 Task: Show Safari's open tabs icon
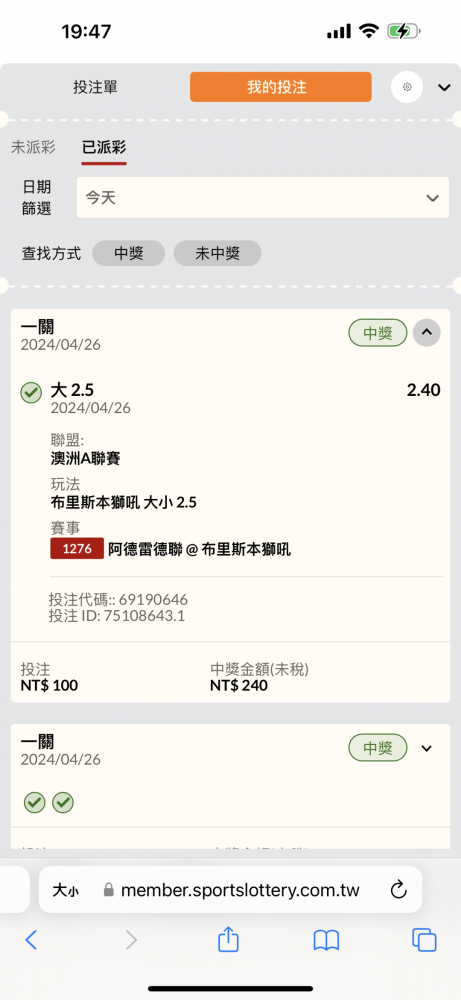coord(424,940)
